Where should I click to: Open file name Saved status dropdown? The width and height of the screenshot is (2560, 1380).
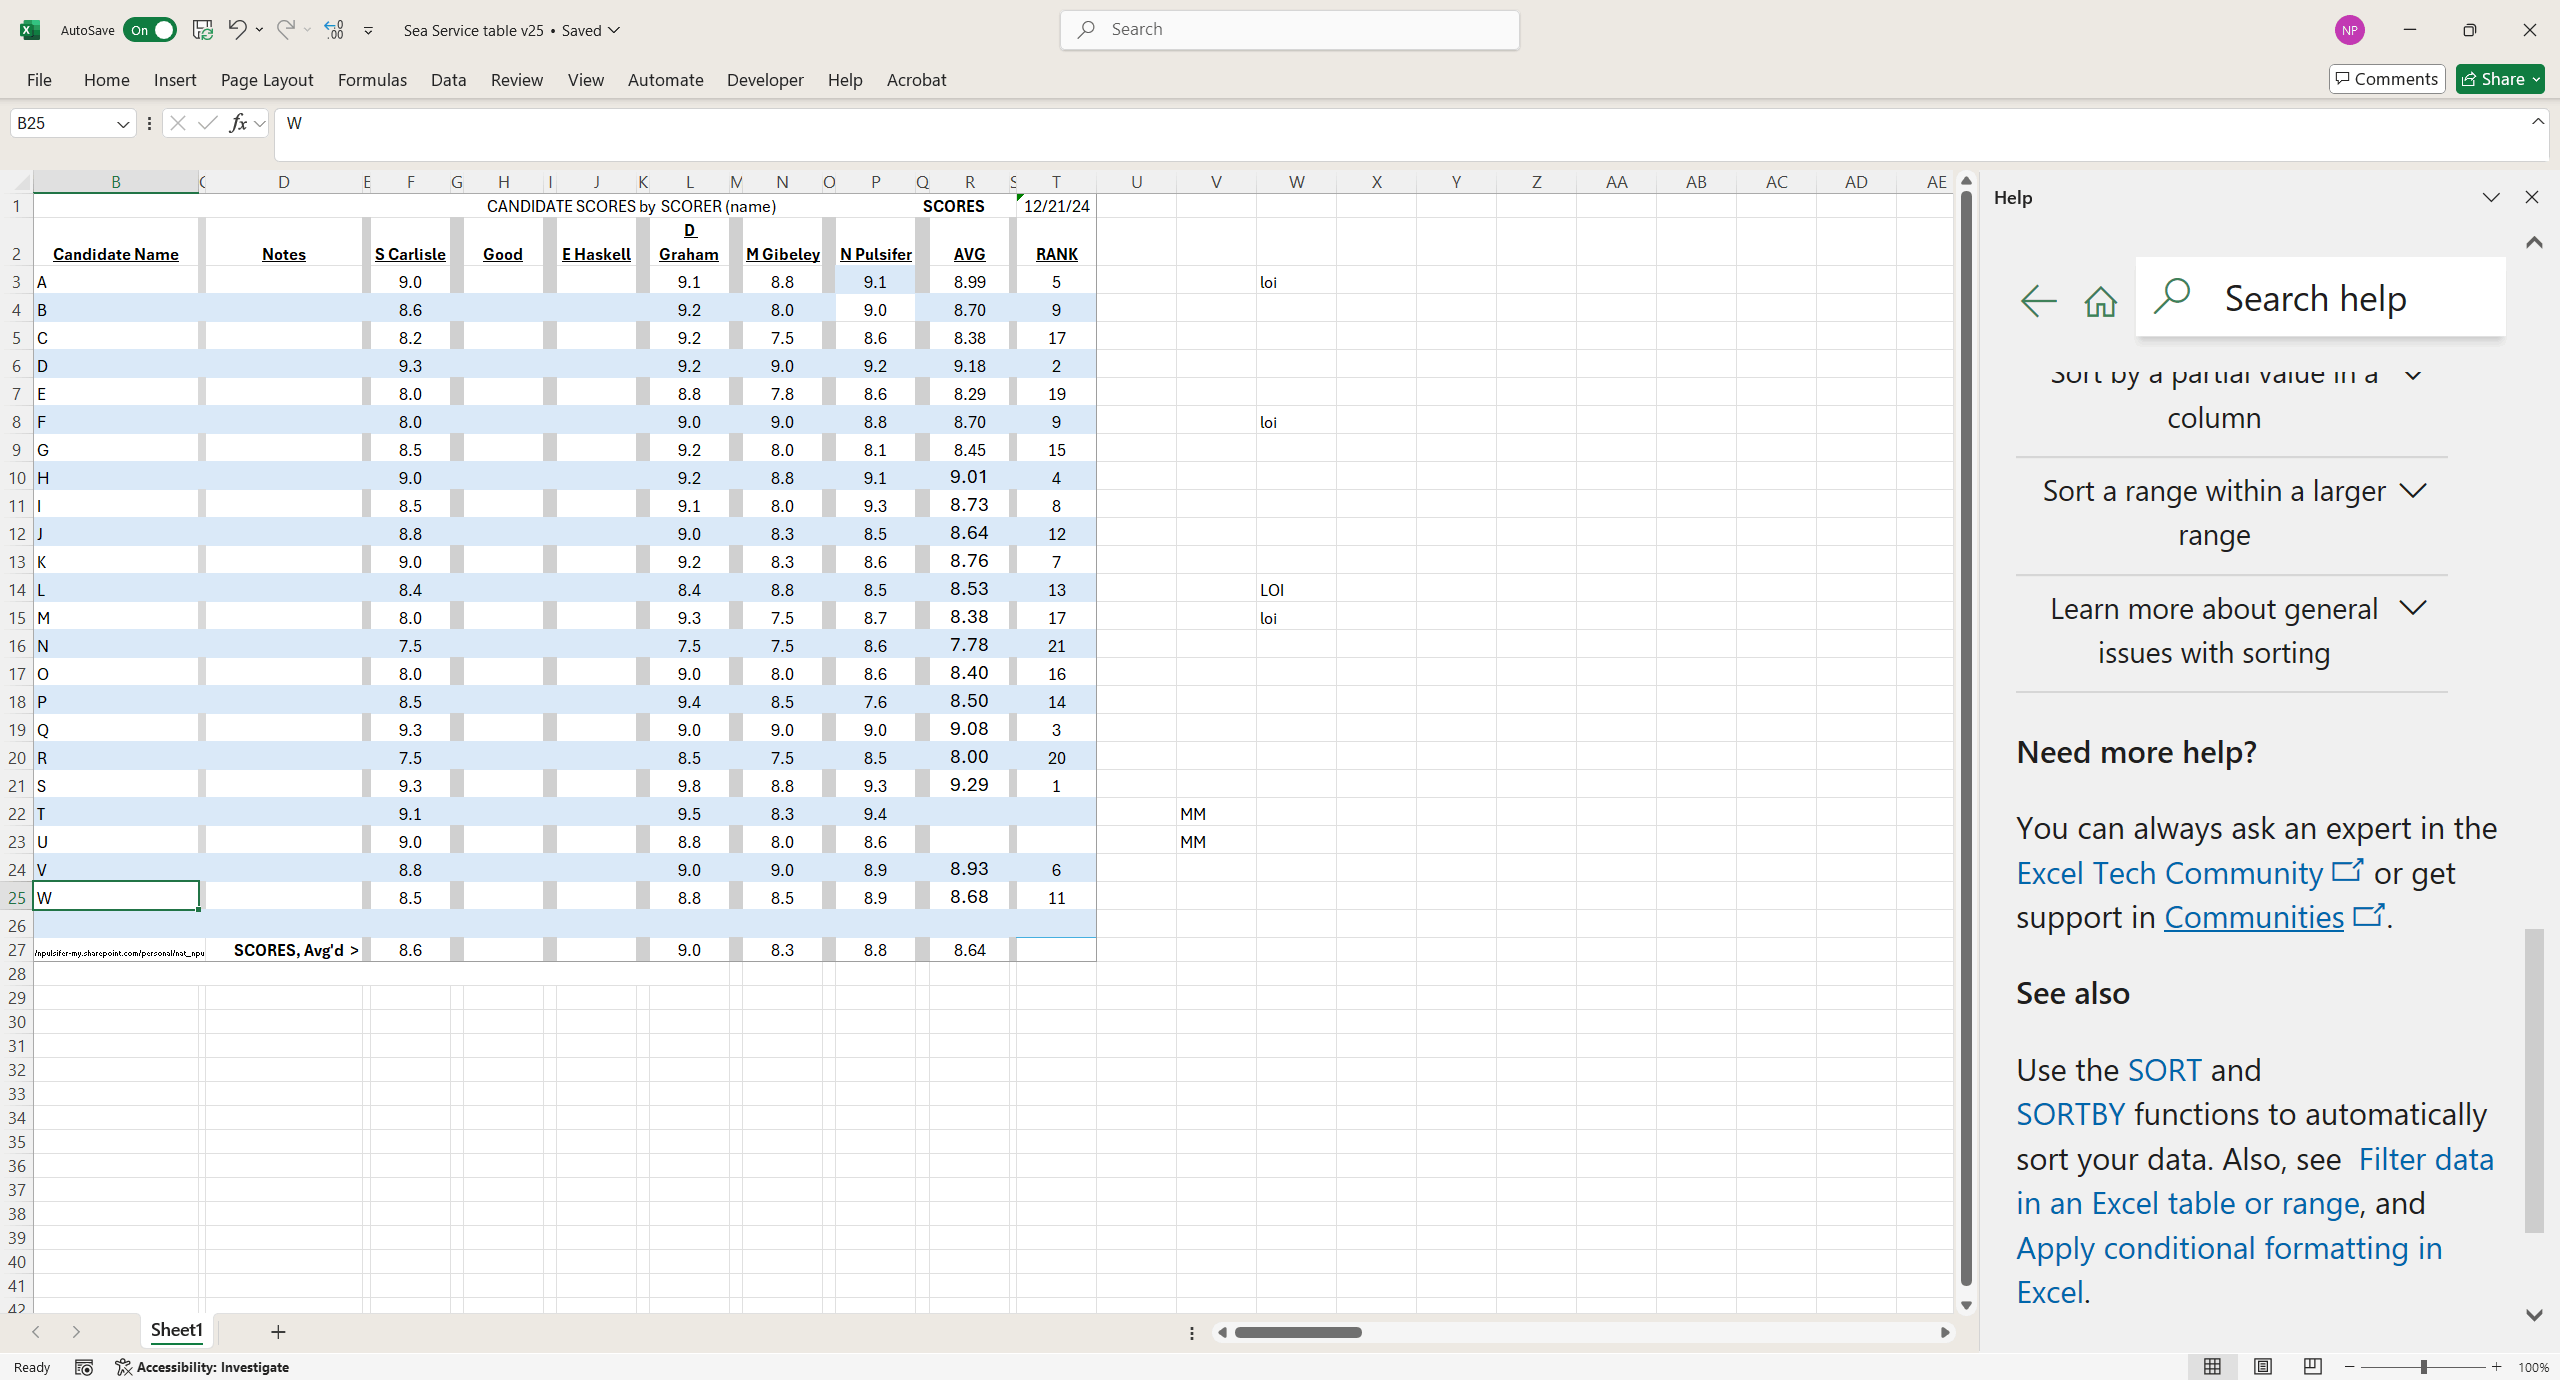pos(614,30)
